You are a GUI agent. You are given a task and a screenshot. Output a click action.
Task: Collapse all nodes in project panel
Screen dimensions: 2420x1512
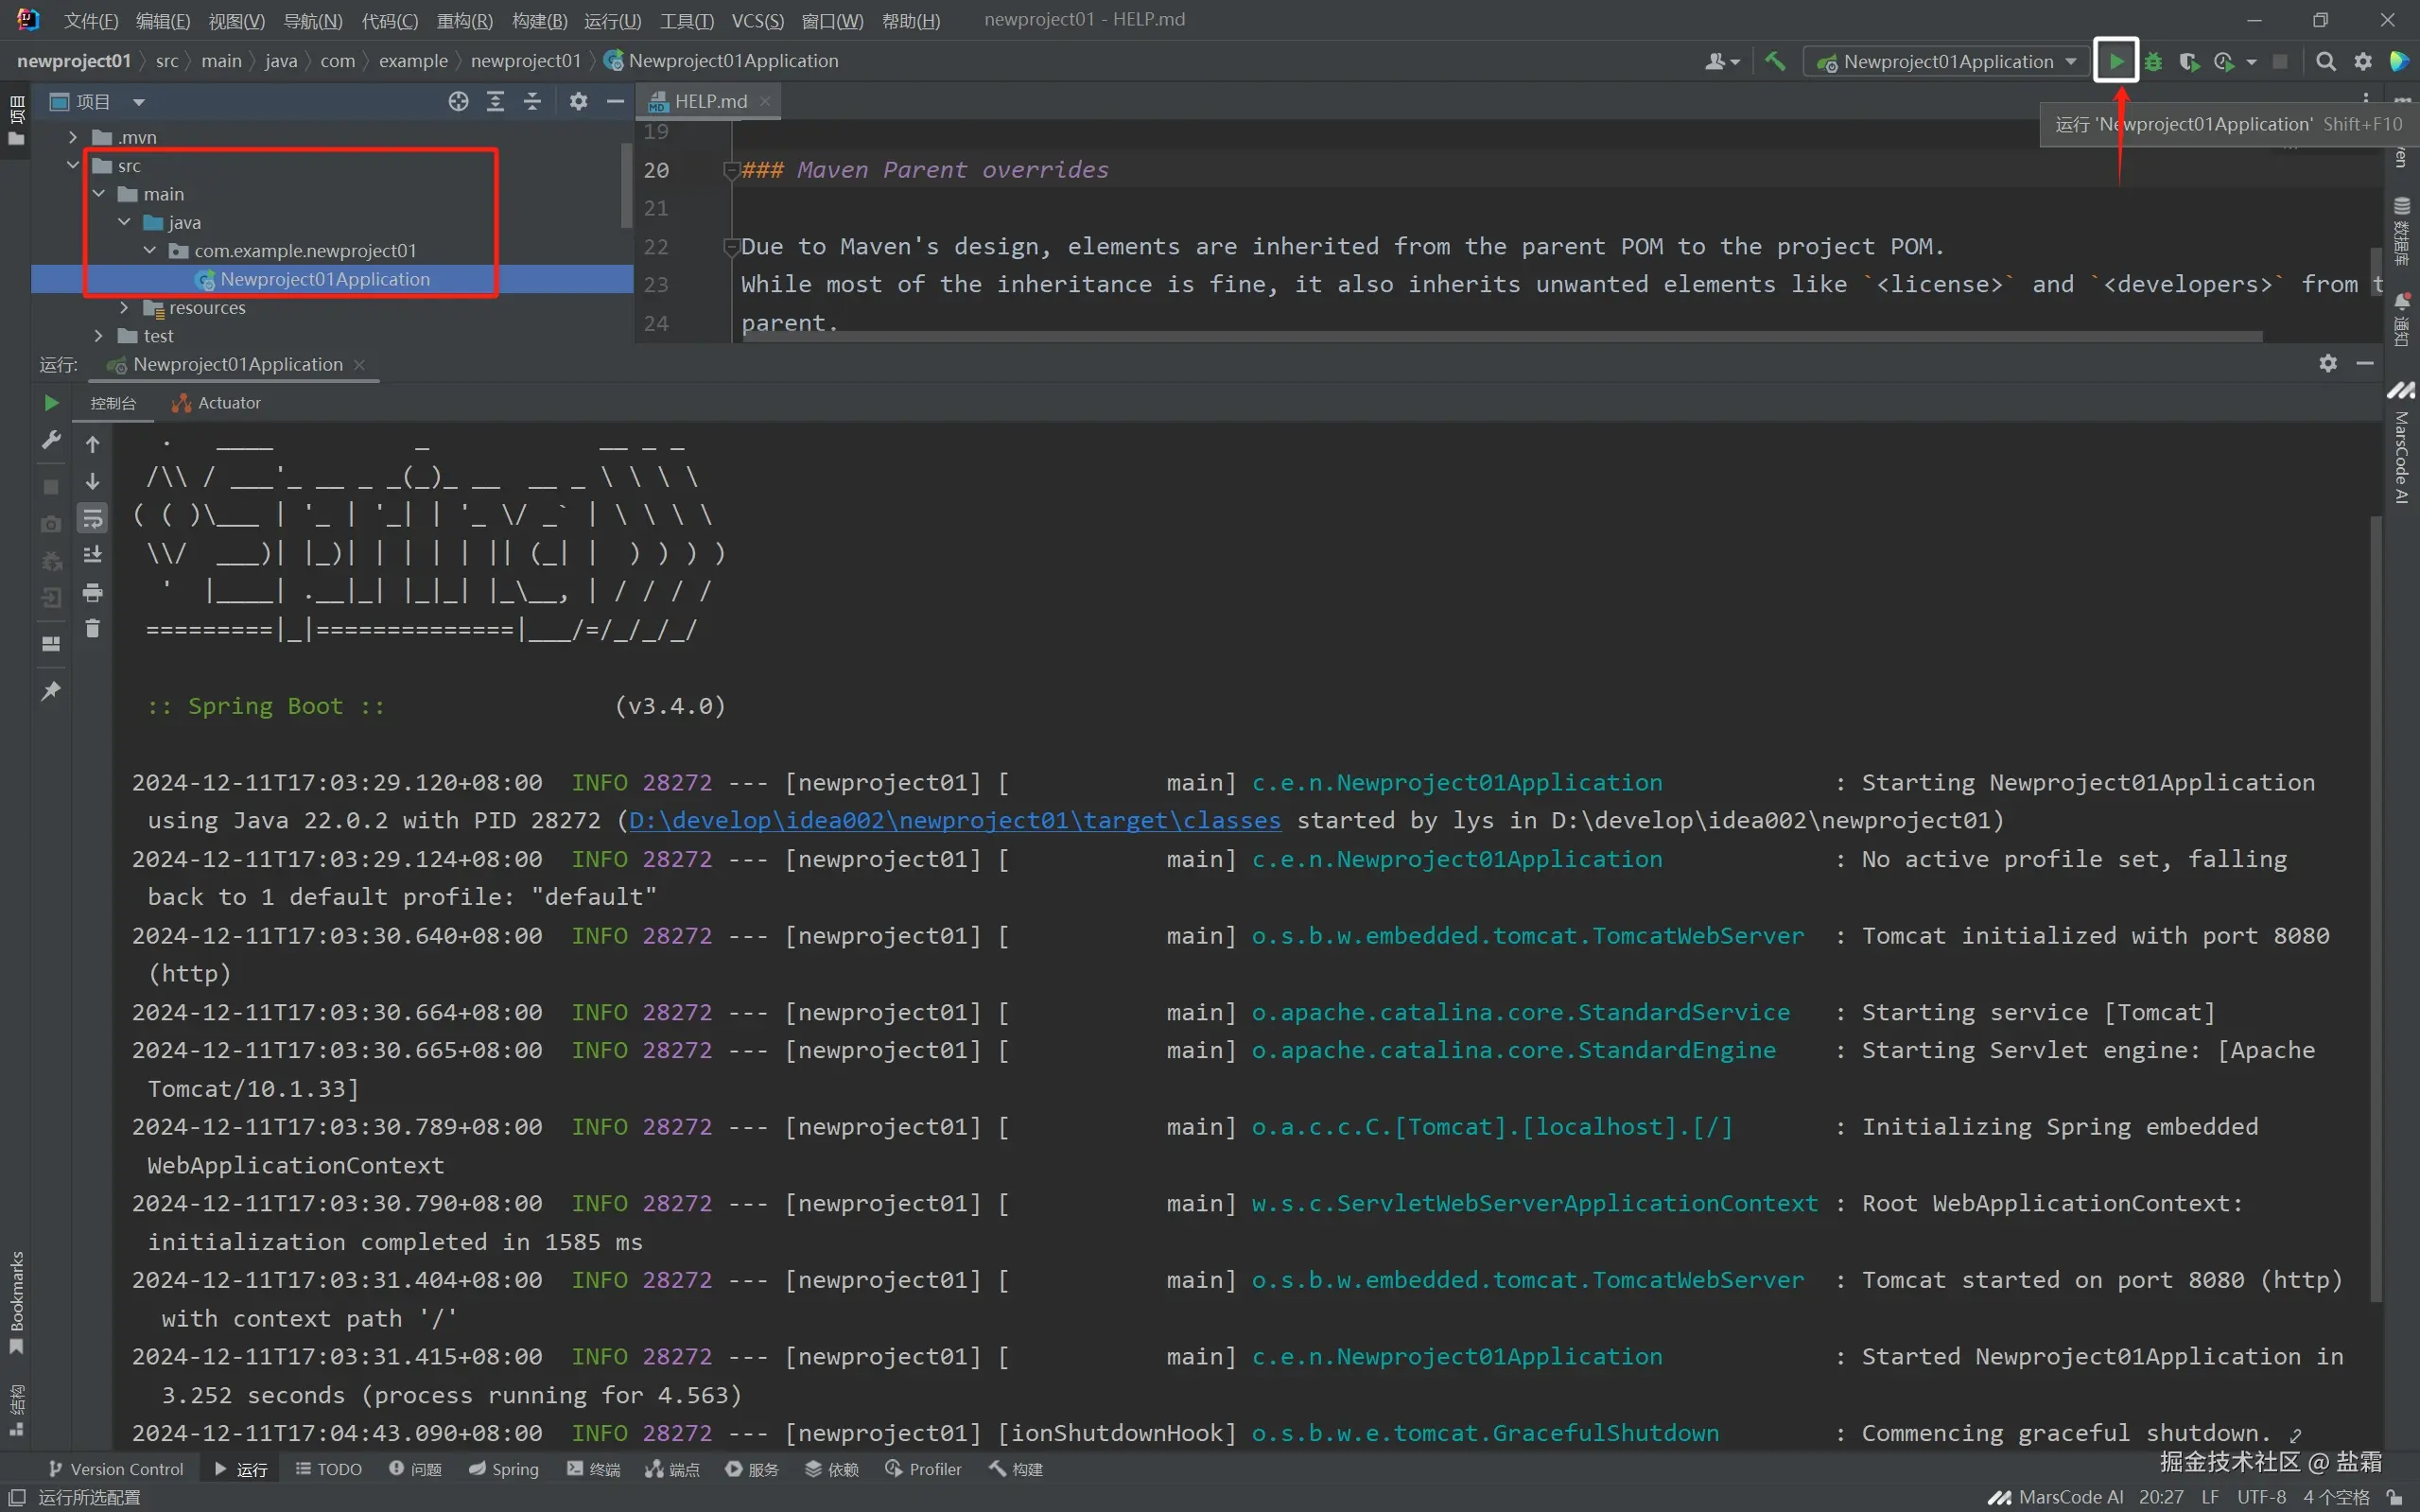click(x=532, y=101)
